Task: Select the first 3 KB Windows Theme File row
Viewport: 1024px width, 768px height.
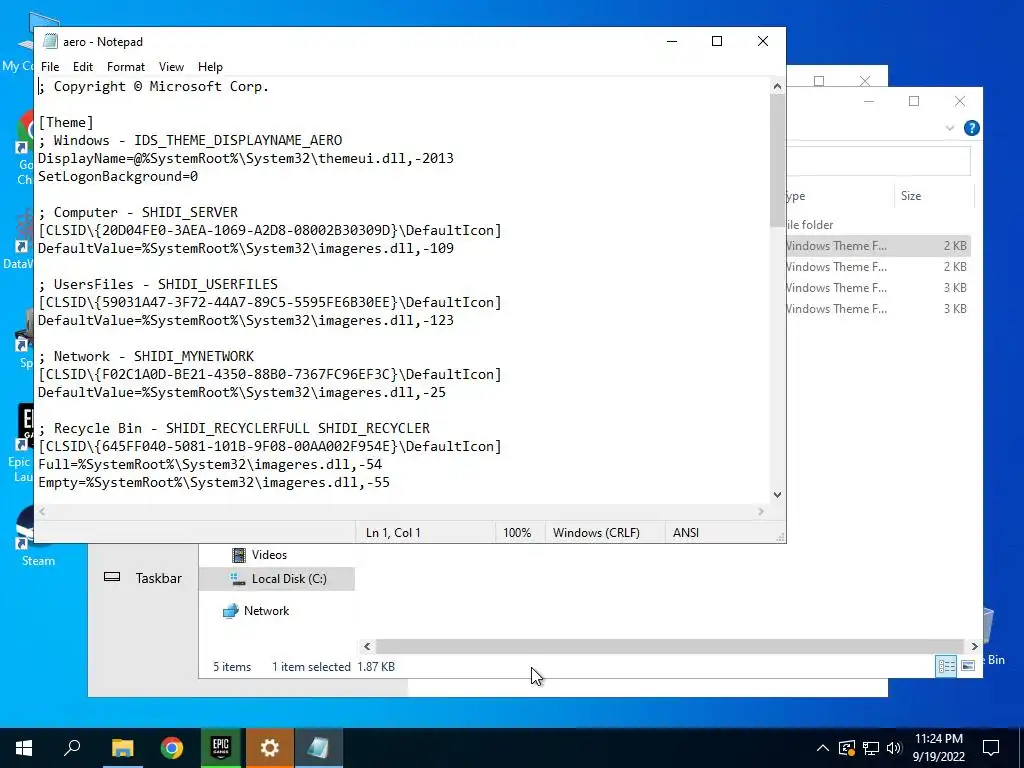Action: 878,287
